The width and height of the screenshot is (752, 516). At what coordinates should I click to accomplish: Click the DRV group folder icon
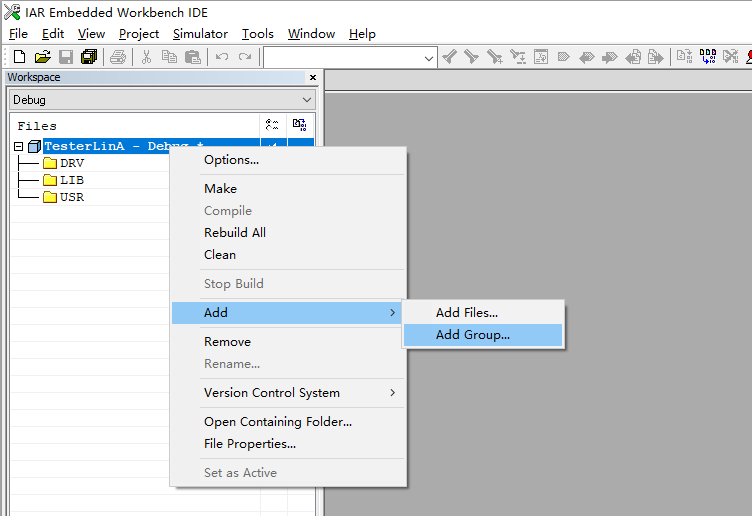[50, 163]
